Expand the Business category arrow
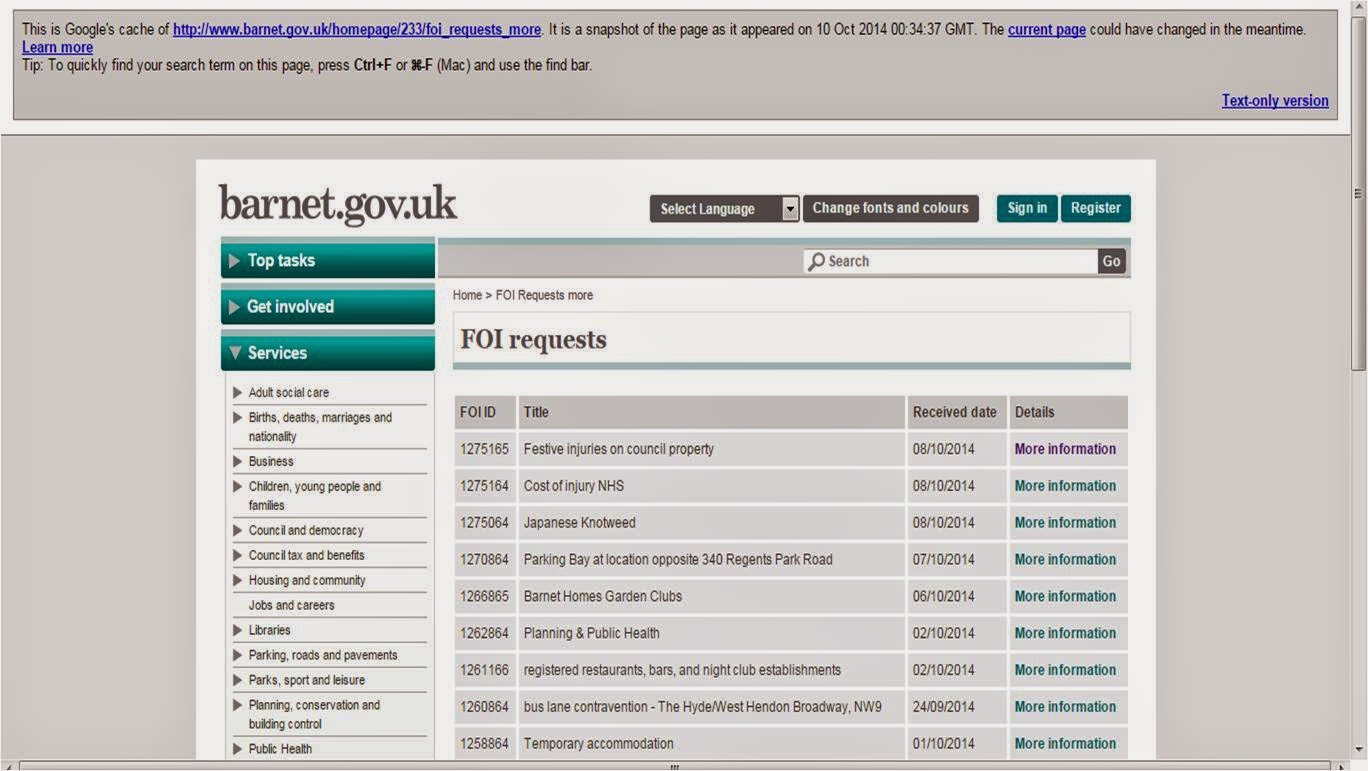The image size is (1368, 771). pyautogui.click(x=238, y=461)
